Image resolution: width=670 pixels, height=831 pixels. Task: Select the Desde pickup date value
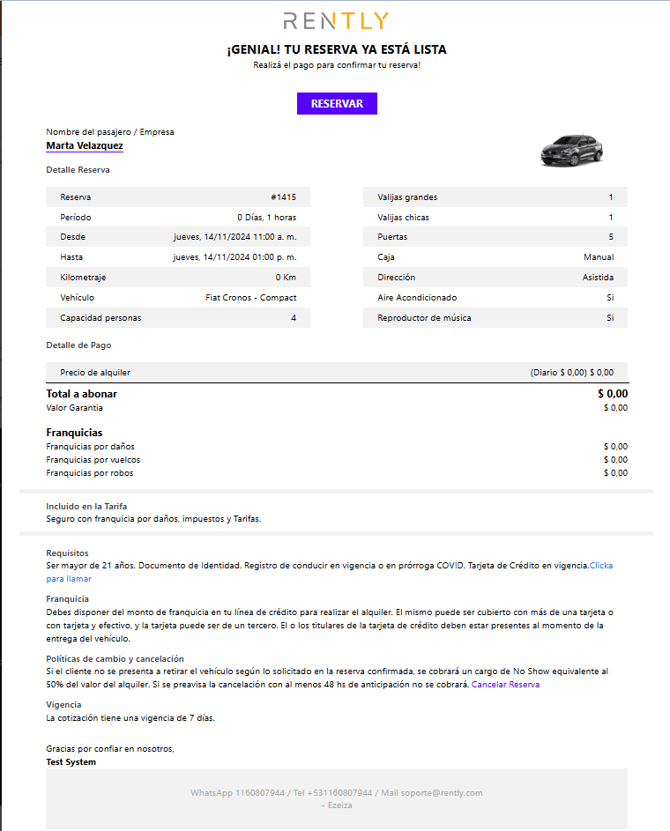234,237
